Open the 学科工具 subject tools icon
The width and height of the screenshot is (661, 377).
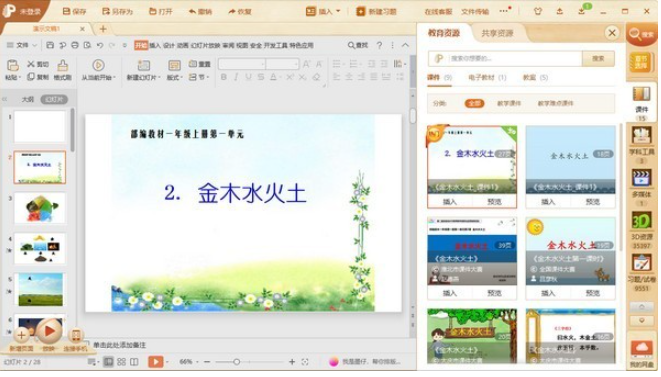click(641, 136)
